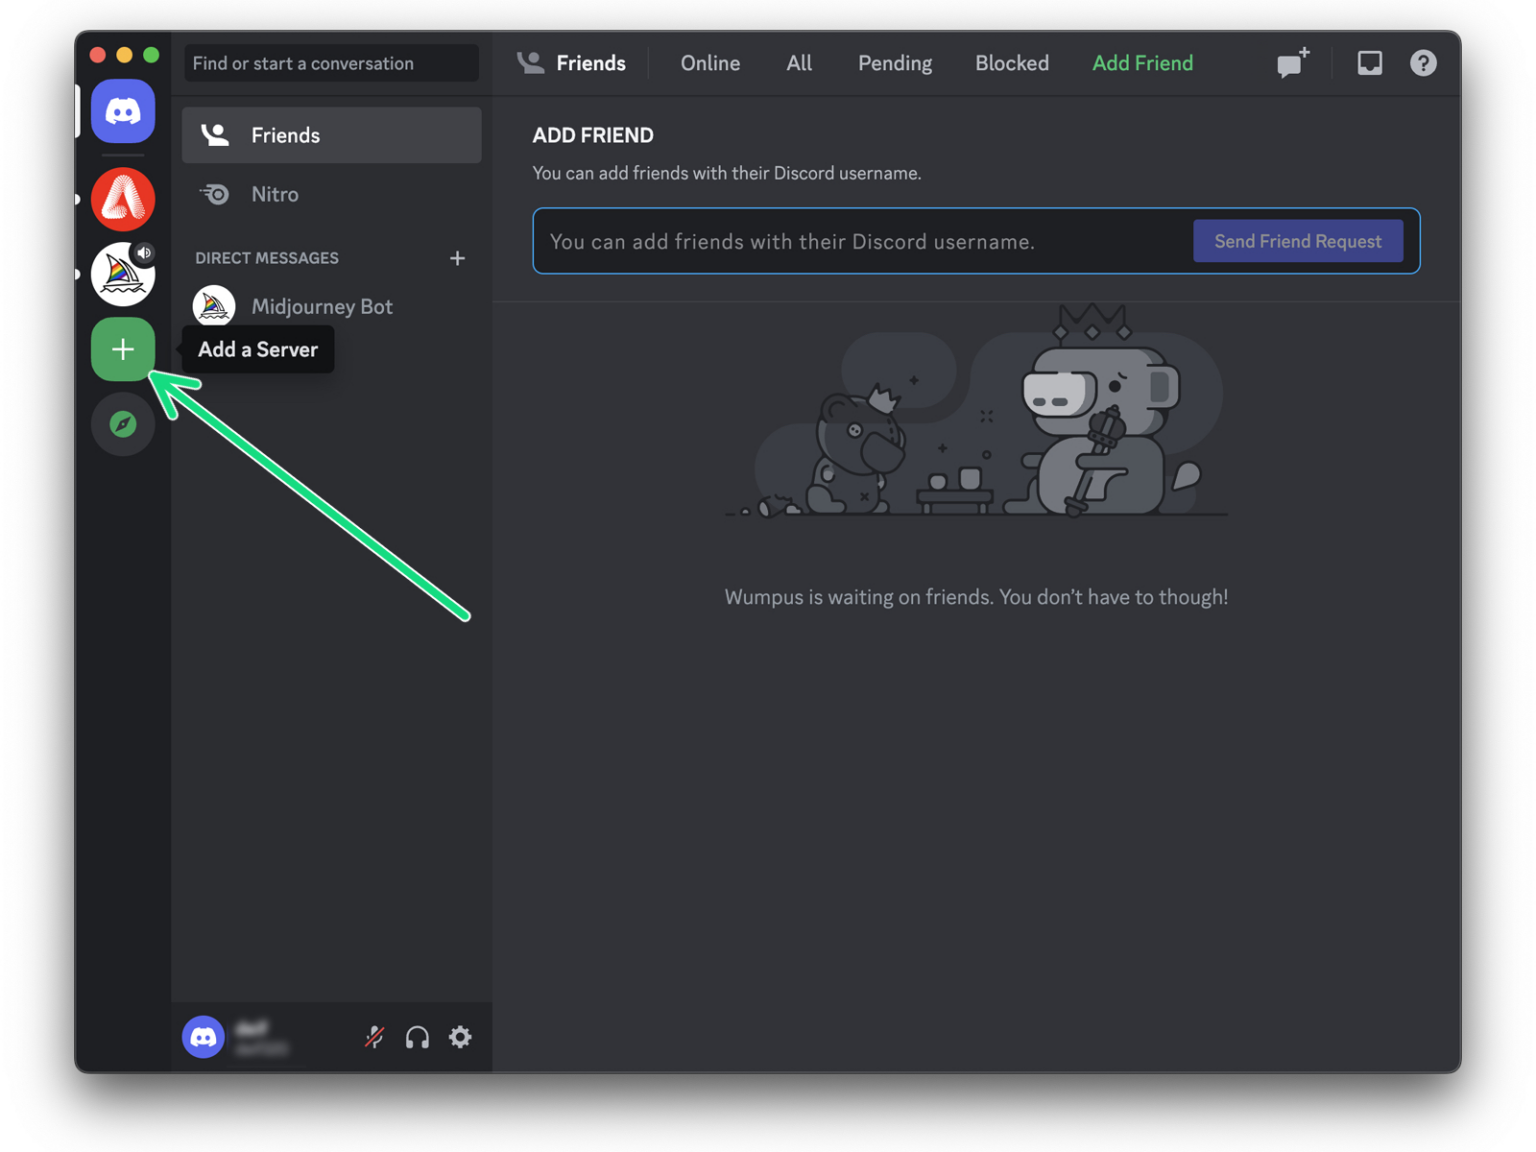Image resolution: width=1536 pixels, height=1152 pixels.
Task: Click the Send Friend Request button
Action: pyautogui.click(x=1298, y=241)
